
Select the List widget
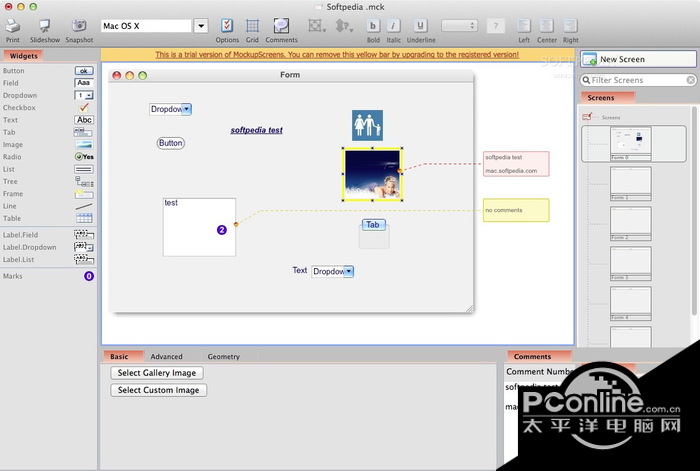click(48, 169)
